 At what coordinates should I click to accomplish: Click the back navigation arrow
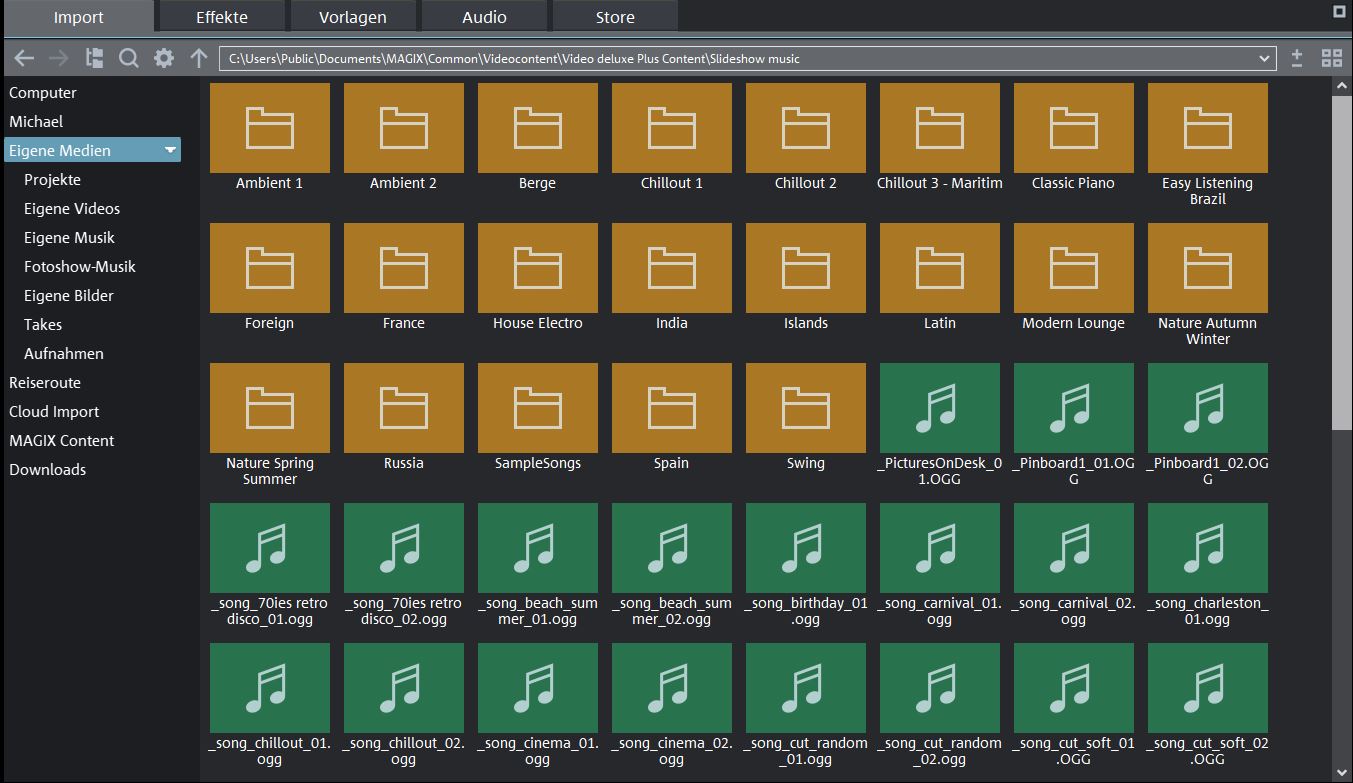[24, 58]
